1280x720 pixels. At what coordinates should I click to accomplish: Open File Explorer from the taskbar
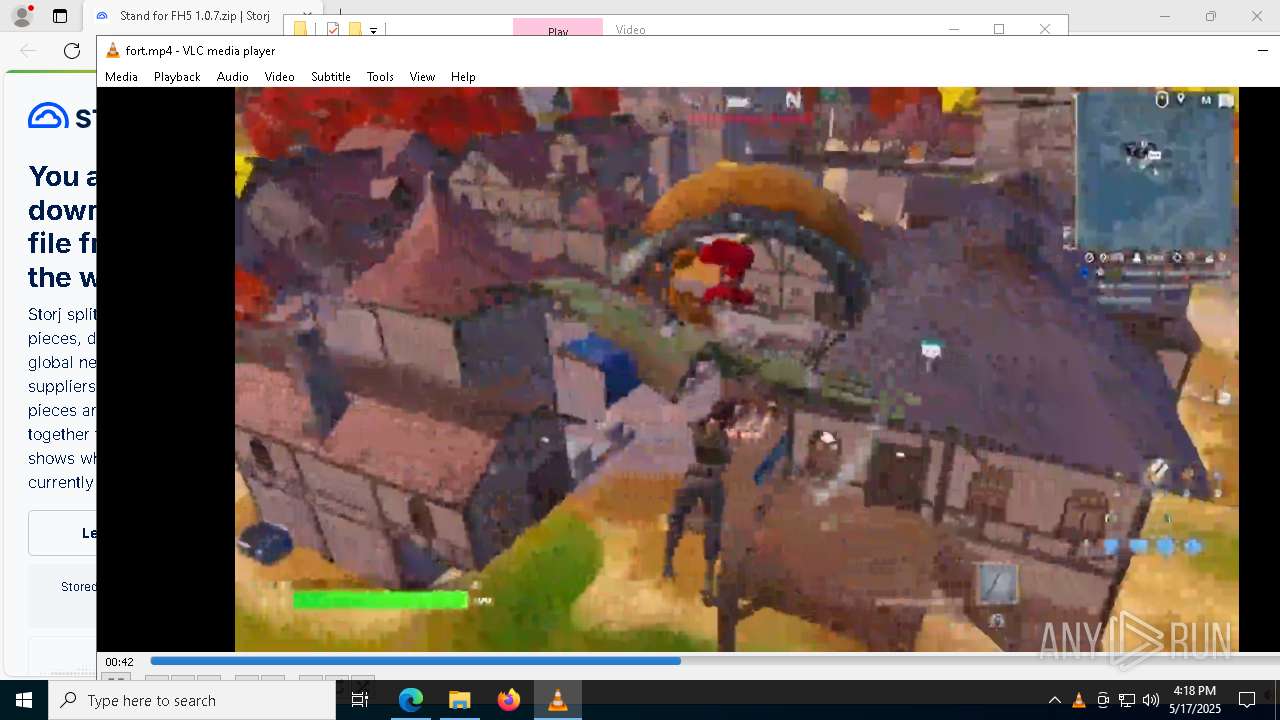tap(459, 700)
